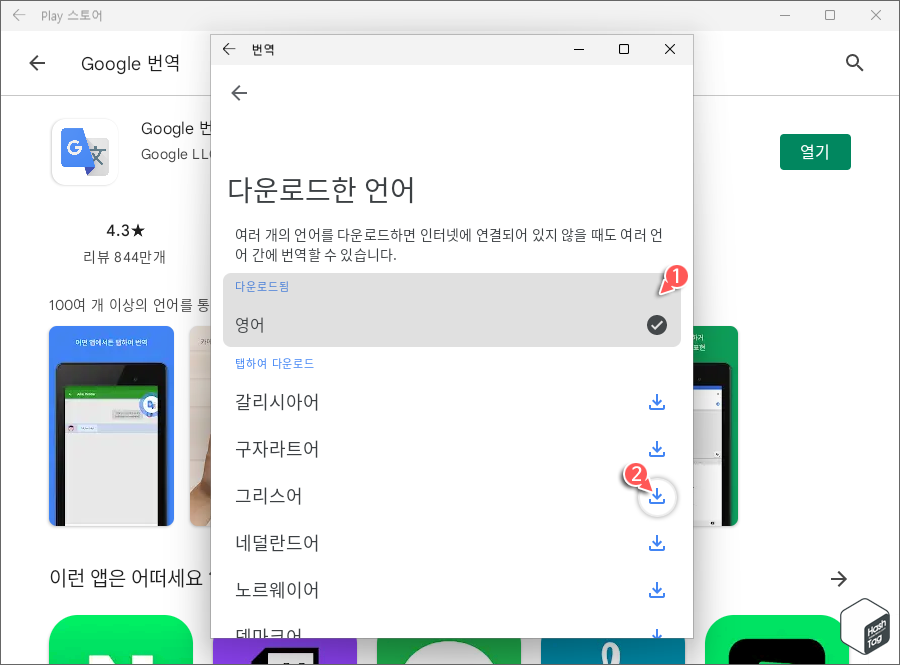View the 리뷰 844만개 reviews

tap(123, 257)
